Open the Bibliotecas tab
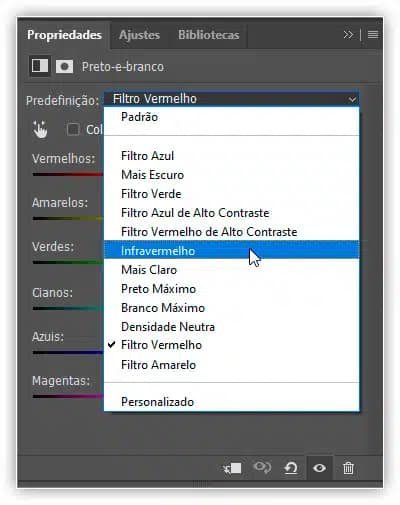The height and width of the screenshot is (505, 400). pyautogui.click(x=208, y=35)
